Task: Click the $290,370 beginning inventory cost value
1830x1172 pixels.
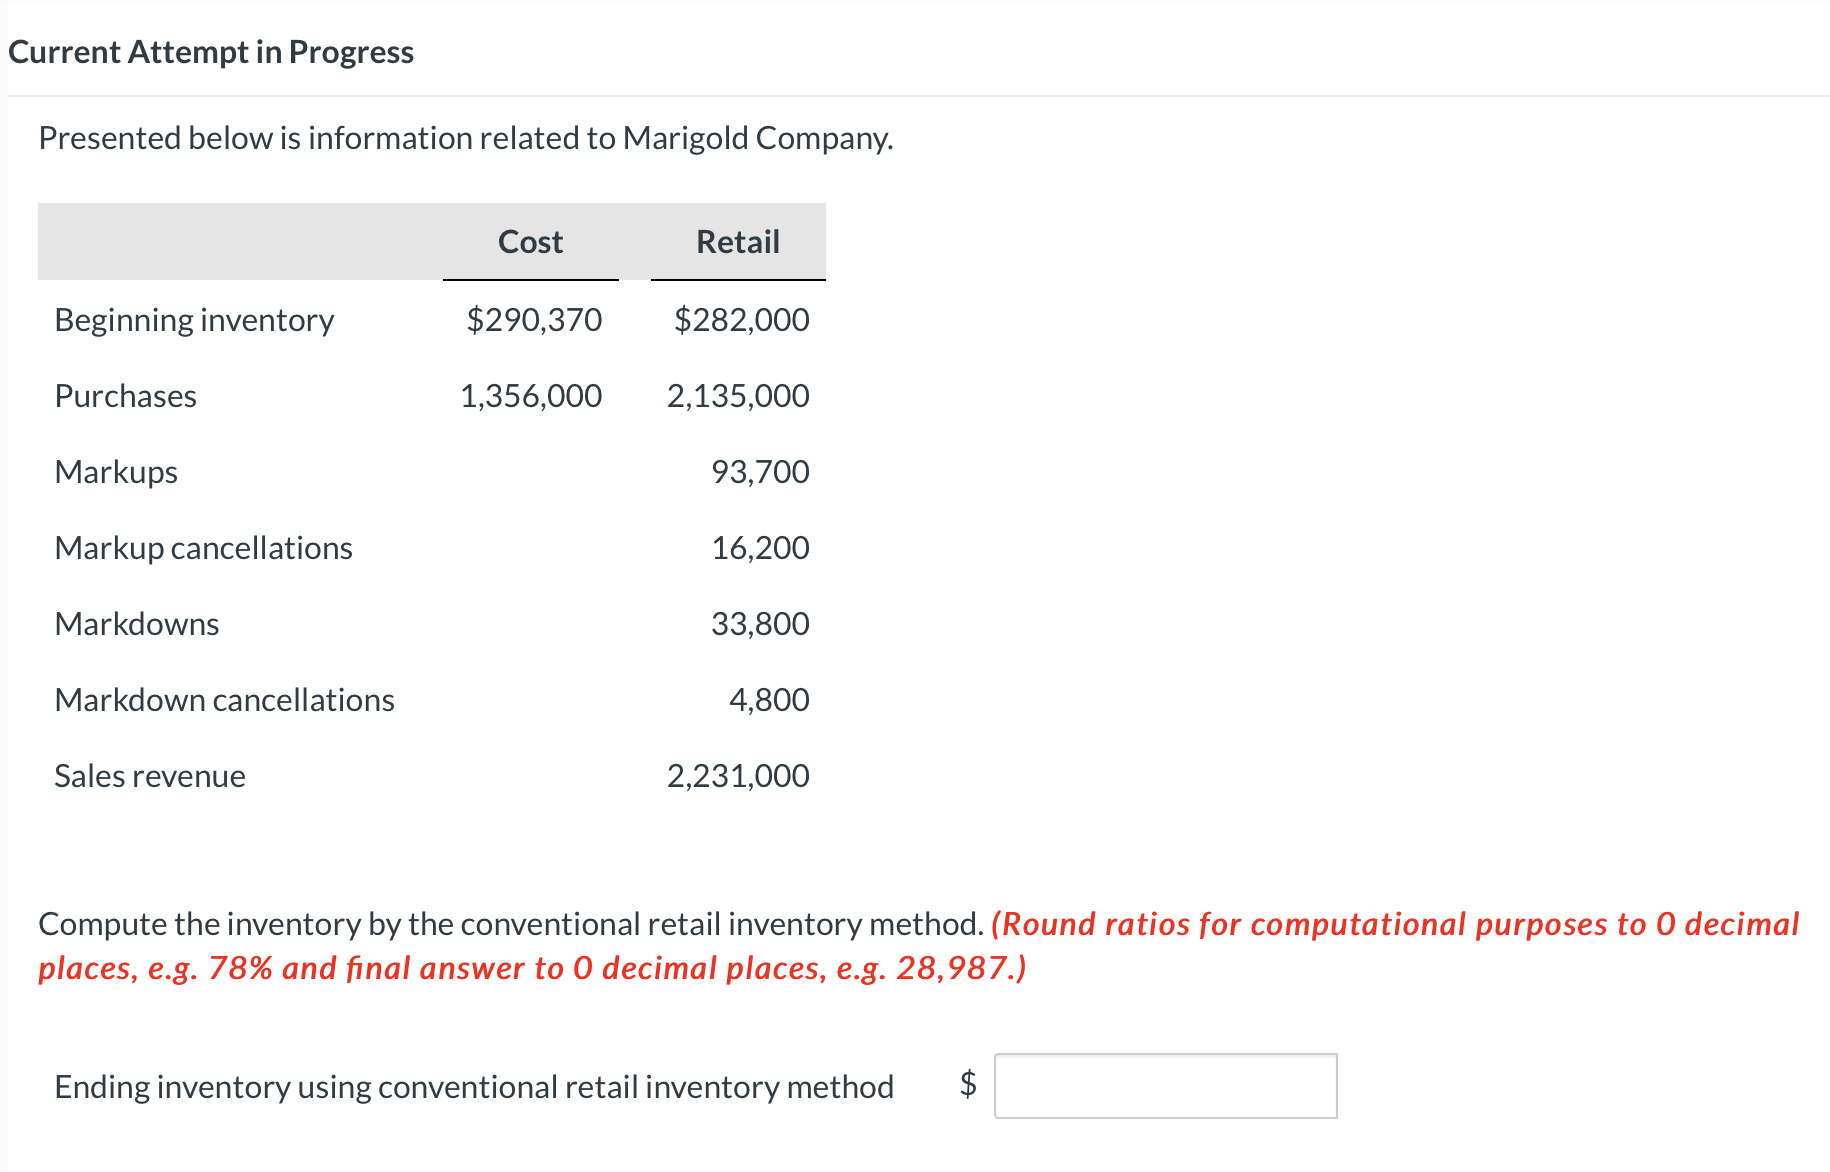Action: 534,320
